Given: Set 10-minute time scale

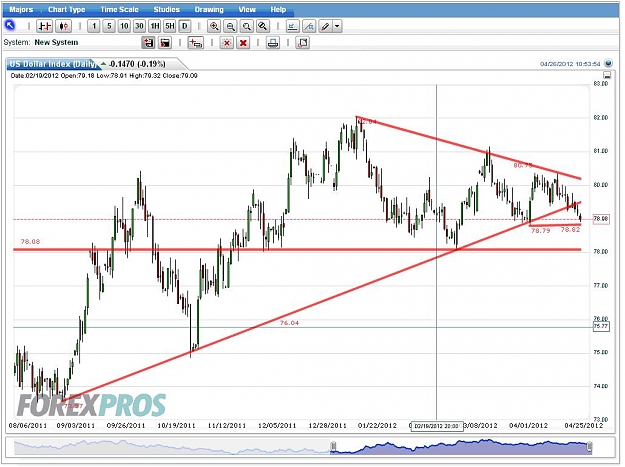Looking at the screenshot, I should point(124,26).
